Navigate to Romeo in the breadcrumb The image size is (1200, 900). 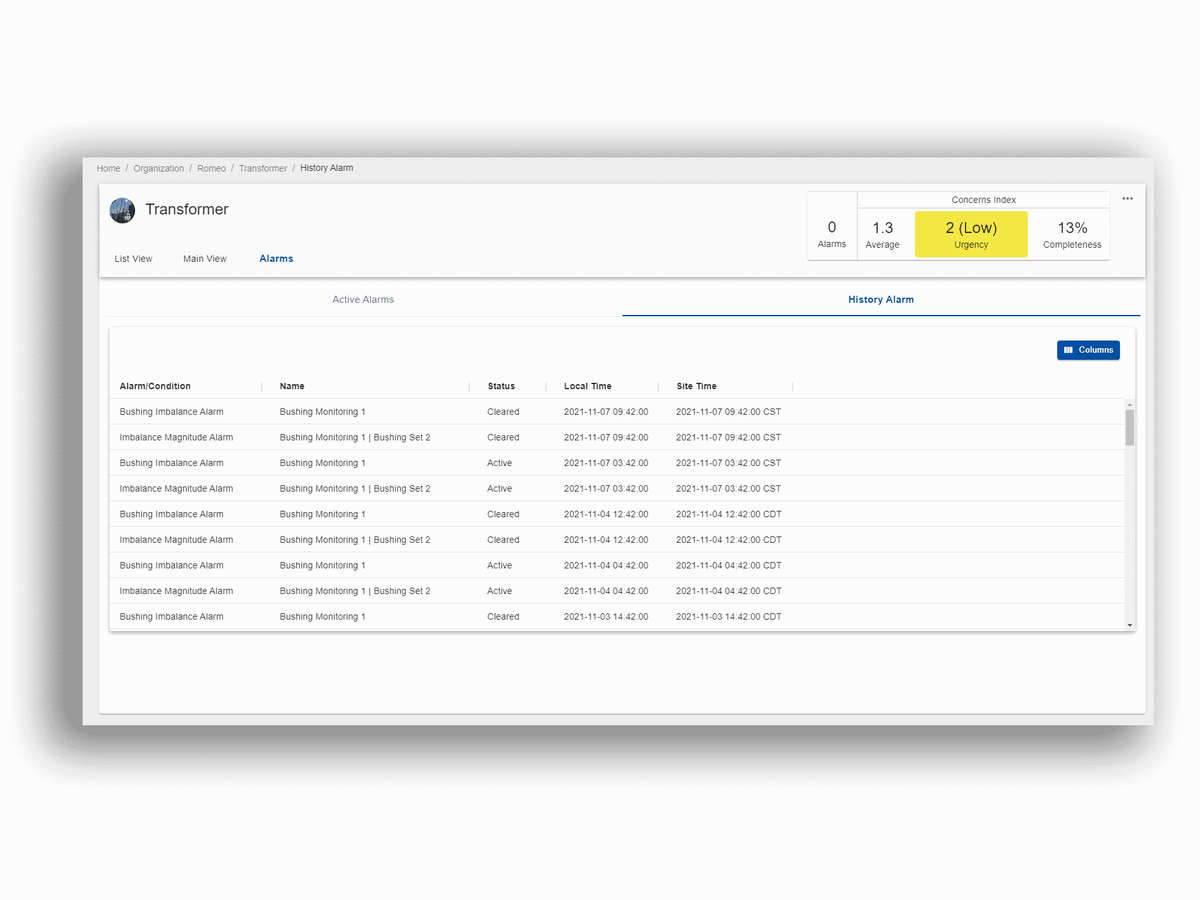[211, 168]
